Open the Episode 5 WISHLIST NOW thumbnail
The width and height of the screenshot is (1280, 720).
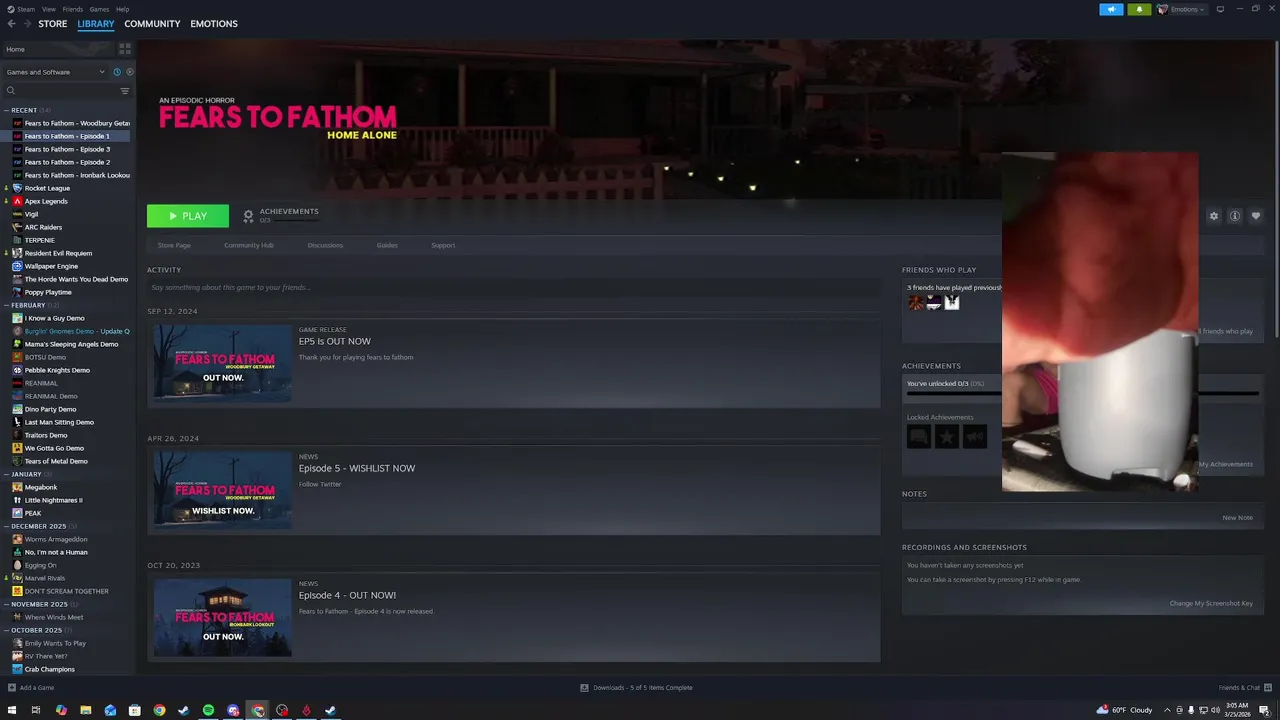point(223,490)
